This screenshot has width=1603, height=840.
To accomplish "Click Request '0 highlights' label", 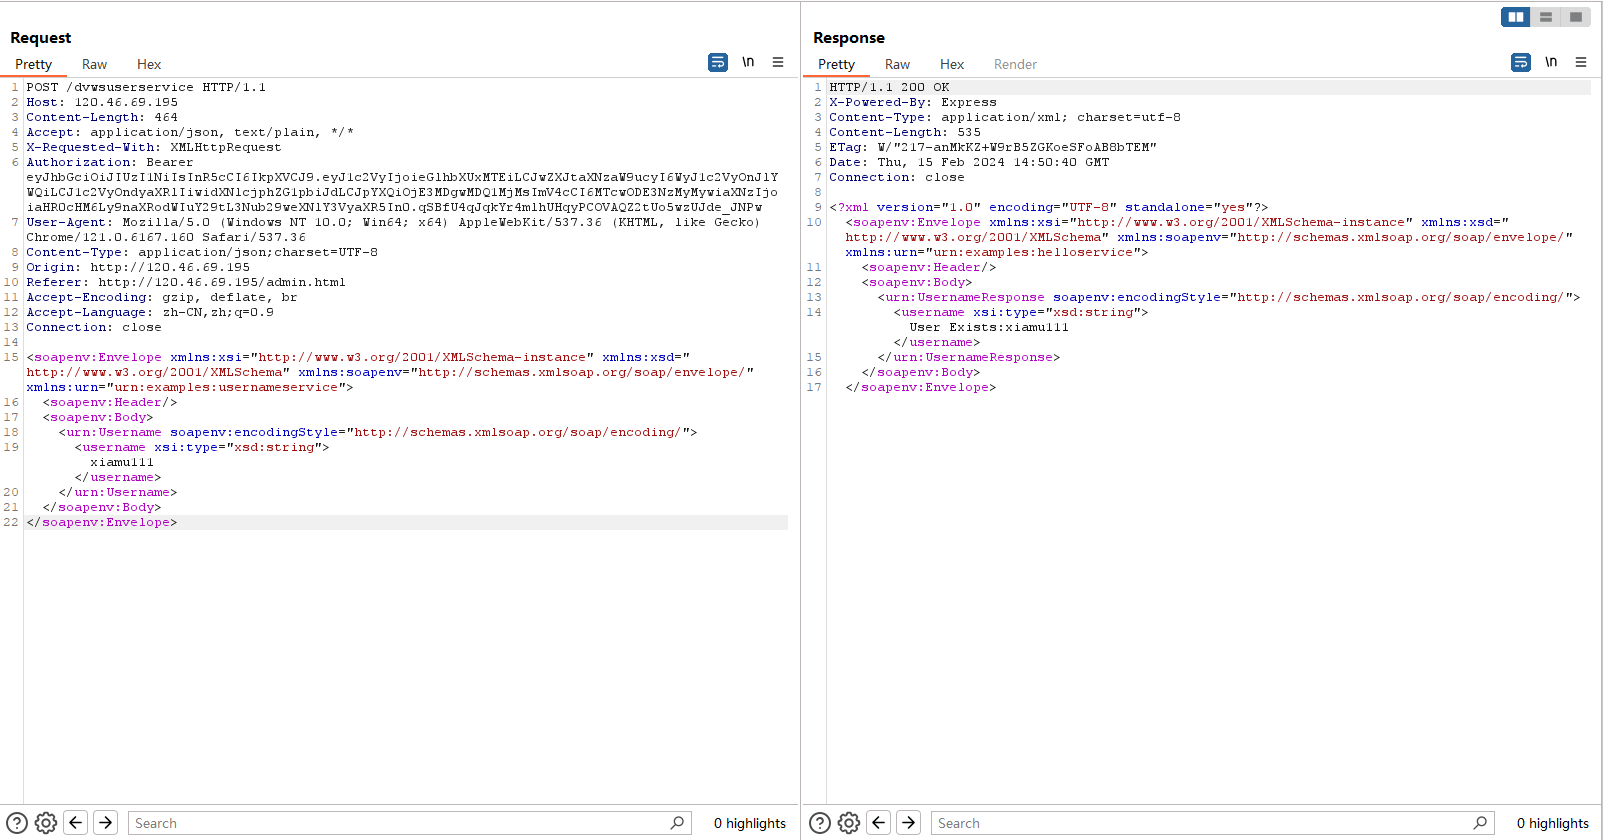I will (x=750, y=823).
